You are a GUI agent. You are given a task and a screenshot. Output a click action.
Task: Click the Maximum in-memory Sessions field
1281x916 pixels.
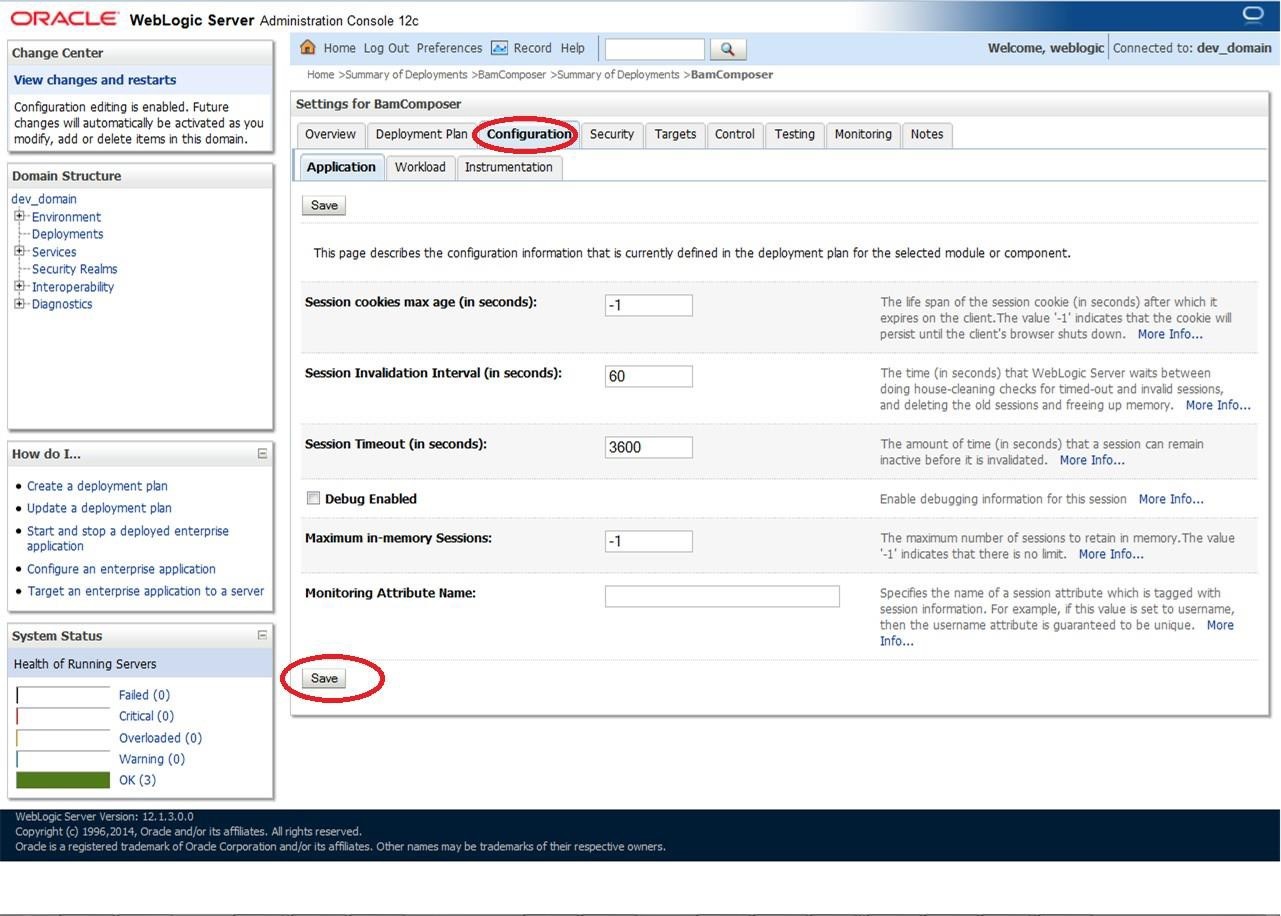coord(649,541)
